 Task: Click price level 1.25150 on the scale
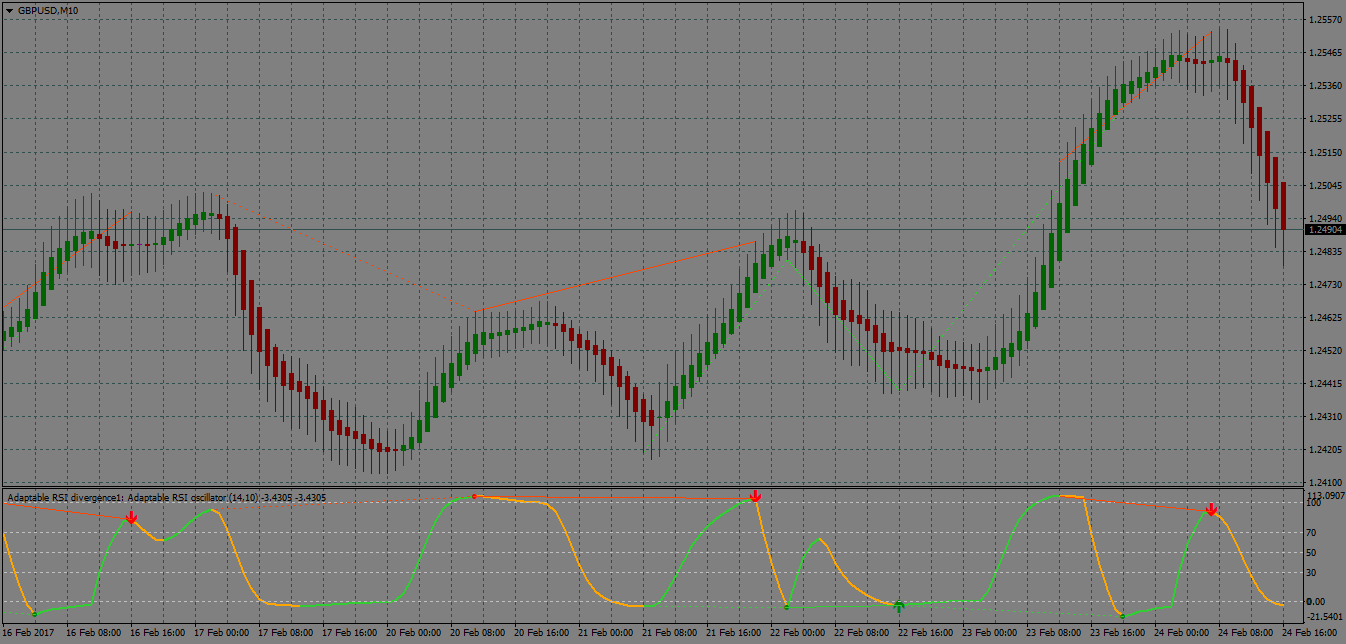1325,153
